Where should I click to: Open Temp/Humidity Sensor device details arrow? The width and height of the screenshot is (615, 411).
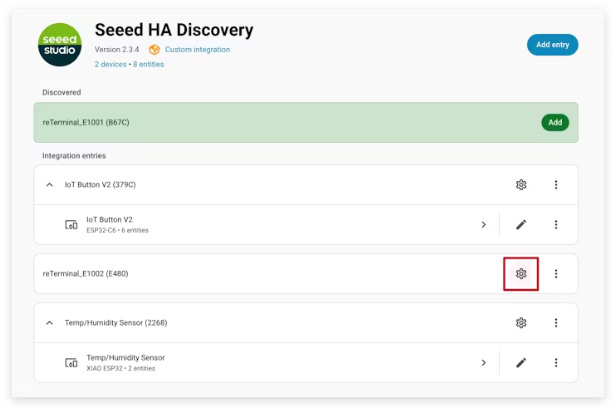point(483,363)
